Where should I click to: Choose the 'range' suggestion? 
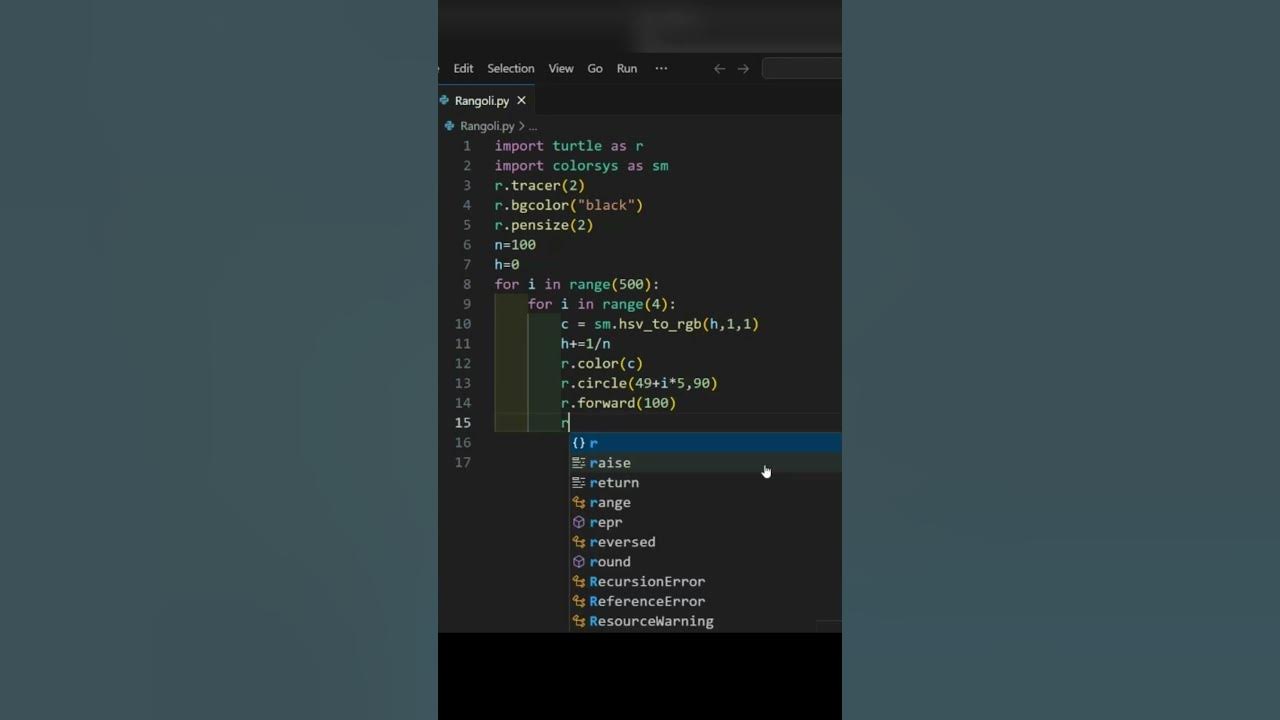pyautogui.click(x=705, y=502)
